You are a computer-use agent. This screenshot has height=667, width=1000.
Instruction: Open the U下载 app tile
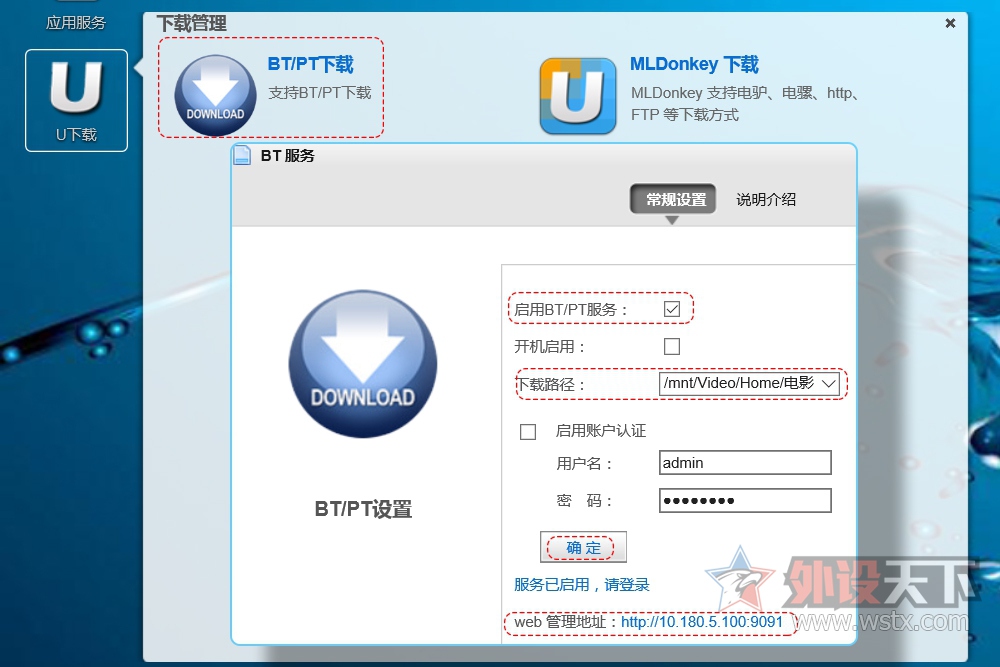77,101
